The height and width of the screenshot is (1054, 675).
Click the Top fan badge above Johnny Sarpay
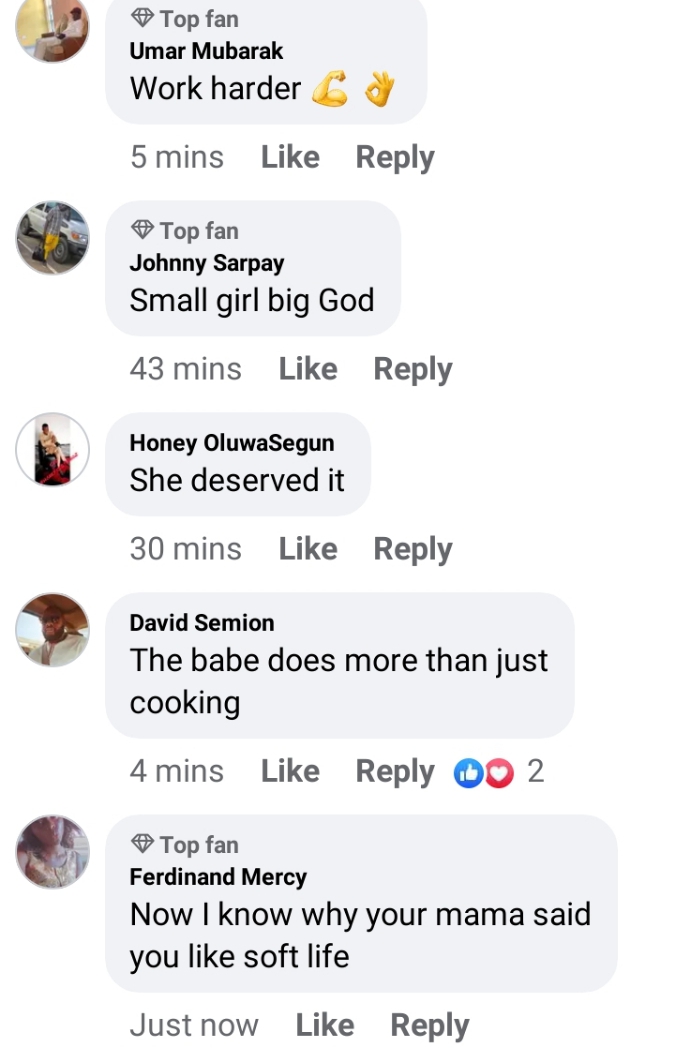coord(185,231)
